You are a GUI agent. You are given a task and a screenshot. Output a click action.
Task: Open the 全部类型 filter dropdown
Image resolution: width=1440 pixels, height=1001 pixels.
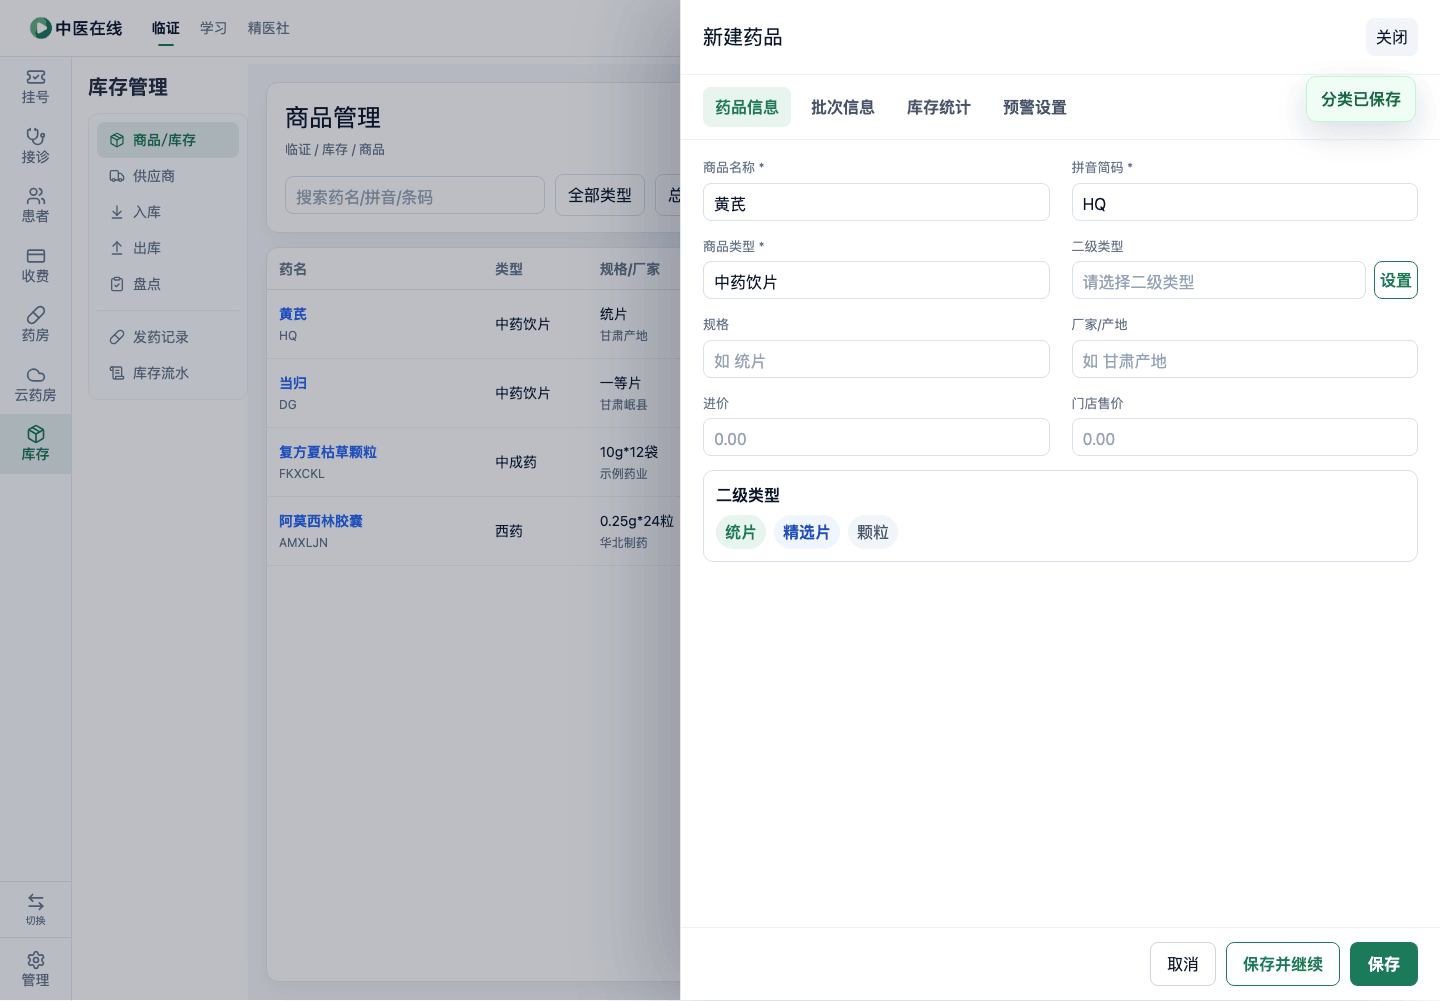(x=600, y=195)
